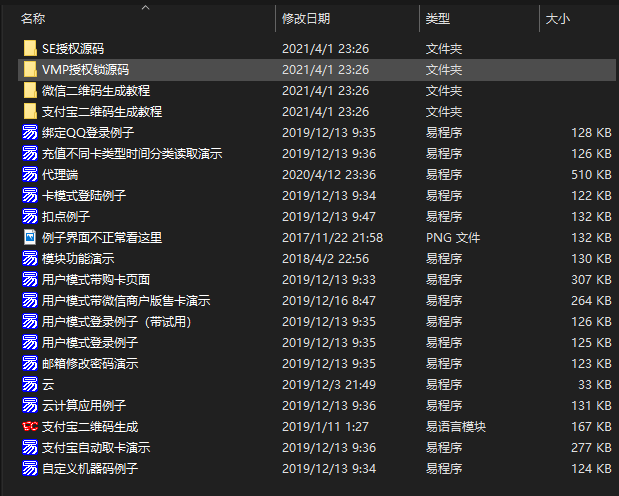Click the 云 program file icon
The image size is (619, 496).
point(30,384)
